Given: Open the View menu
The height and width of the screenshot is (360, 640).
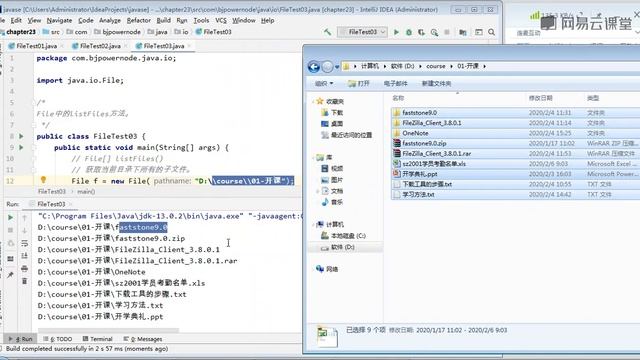Looking at the screenshot, I should [x=34, y=20].
